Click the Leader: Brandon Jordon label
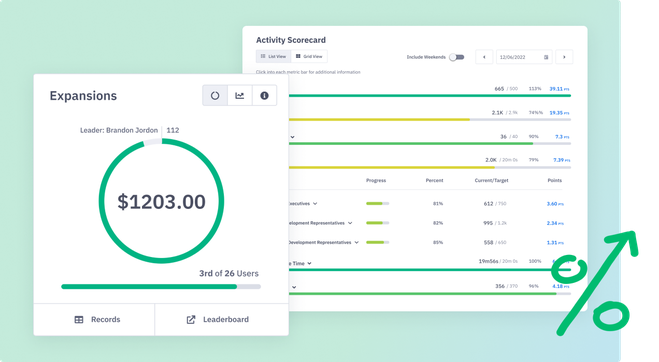659x362 pixels. tap(119, 130)
